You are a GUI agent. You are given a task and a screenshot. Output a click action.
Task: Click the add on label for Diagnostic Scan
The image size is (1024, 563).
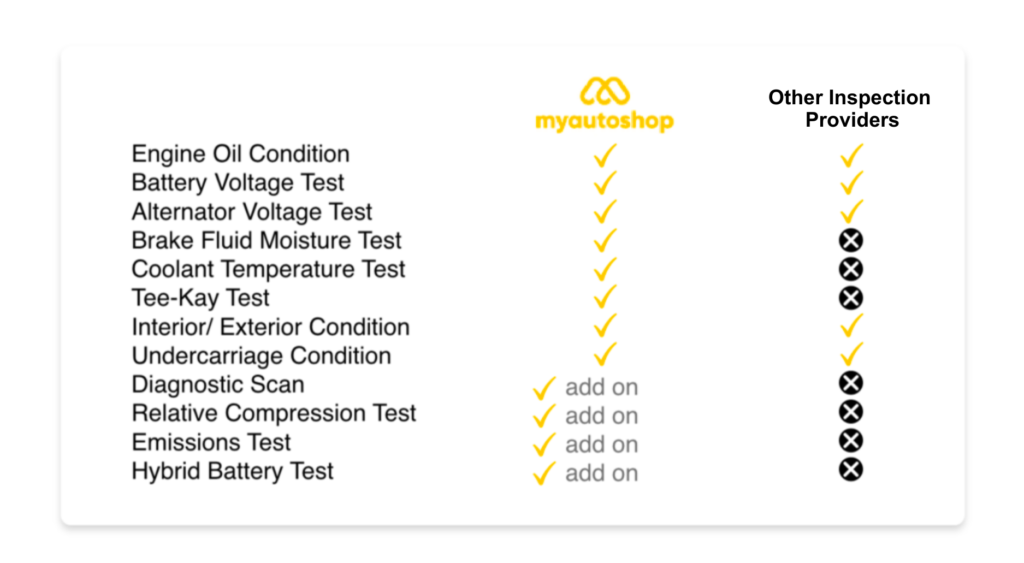tap(601, 387)
